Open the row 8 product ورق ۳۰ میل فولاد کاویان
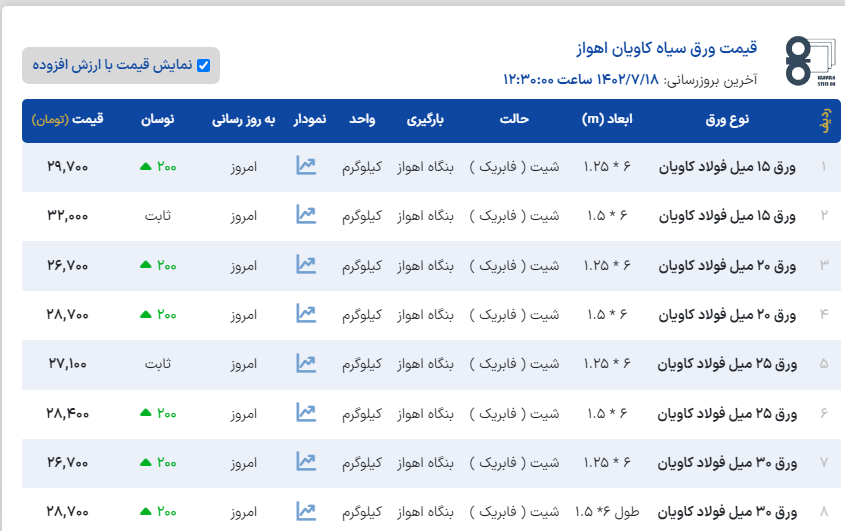Image resolution: width=845 pixels, height=531 pixels. (x=727, y=512)
